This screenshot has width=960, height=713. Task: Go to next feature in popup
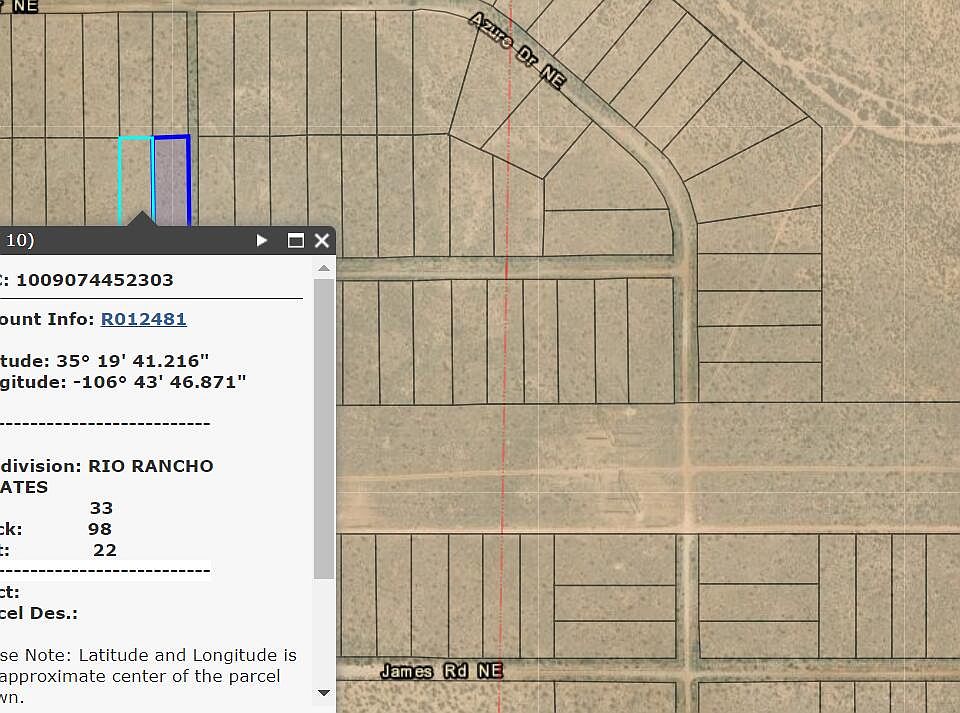pyautogui.click(x=261, y=241)
